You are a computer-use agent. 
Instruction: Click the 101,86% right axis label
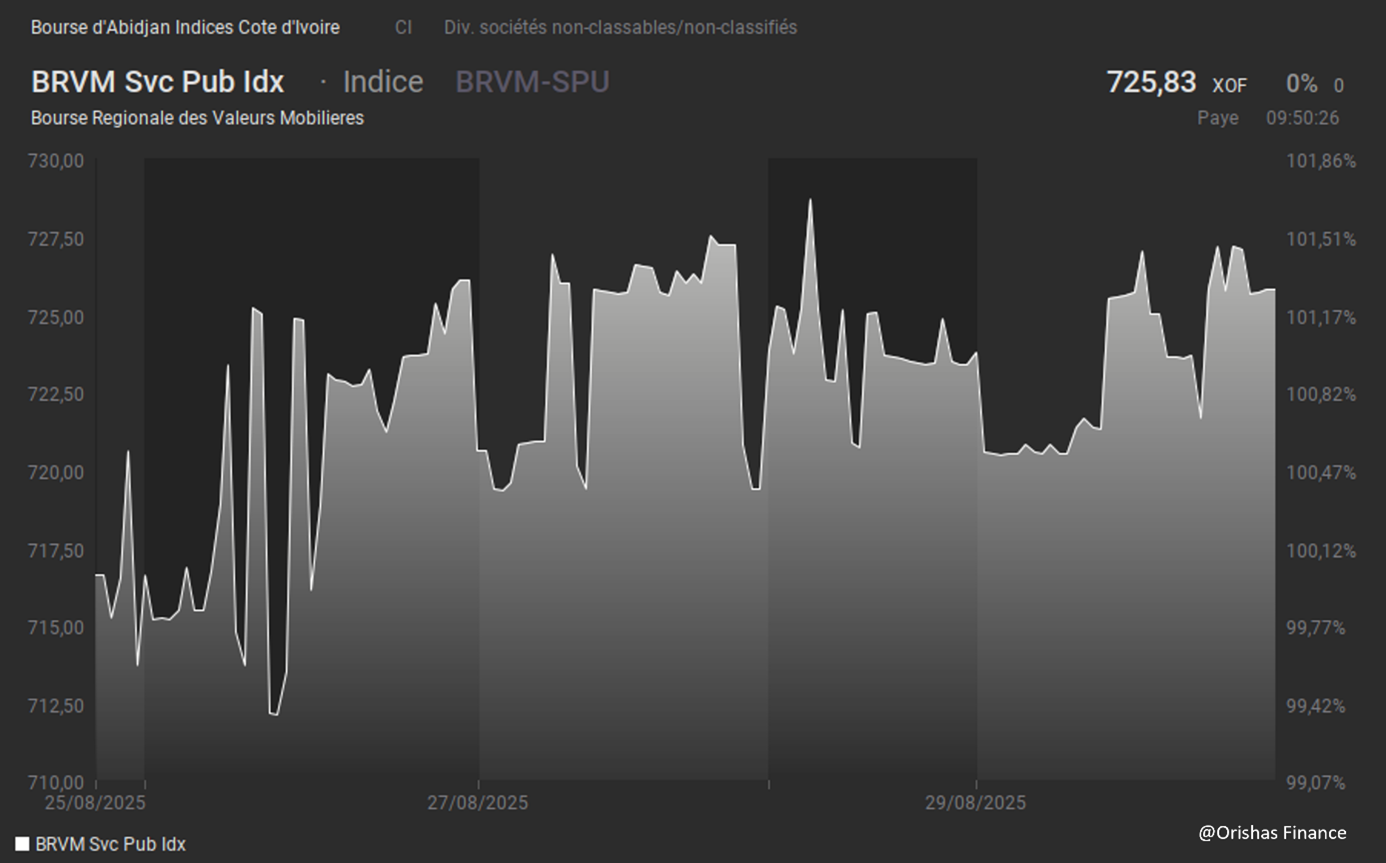pyautogui.click(x=1320, y=161)
